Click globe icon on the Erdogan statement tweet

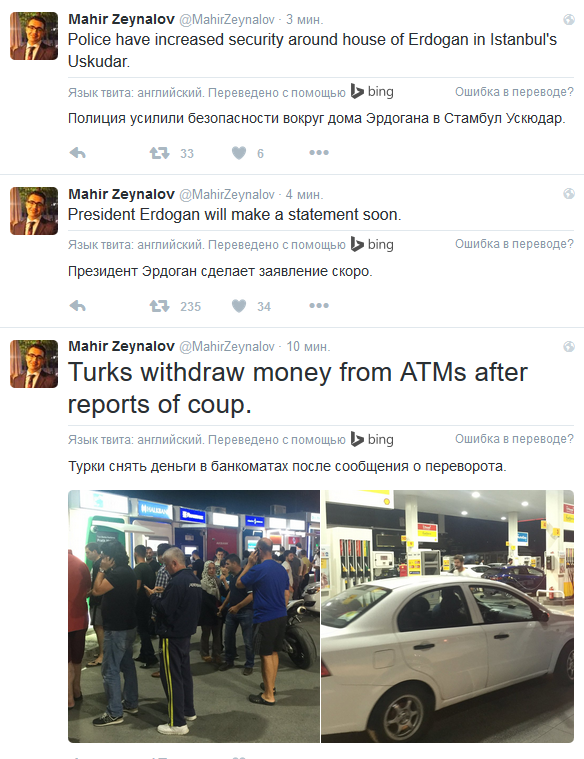(x=569, y=194)
